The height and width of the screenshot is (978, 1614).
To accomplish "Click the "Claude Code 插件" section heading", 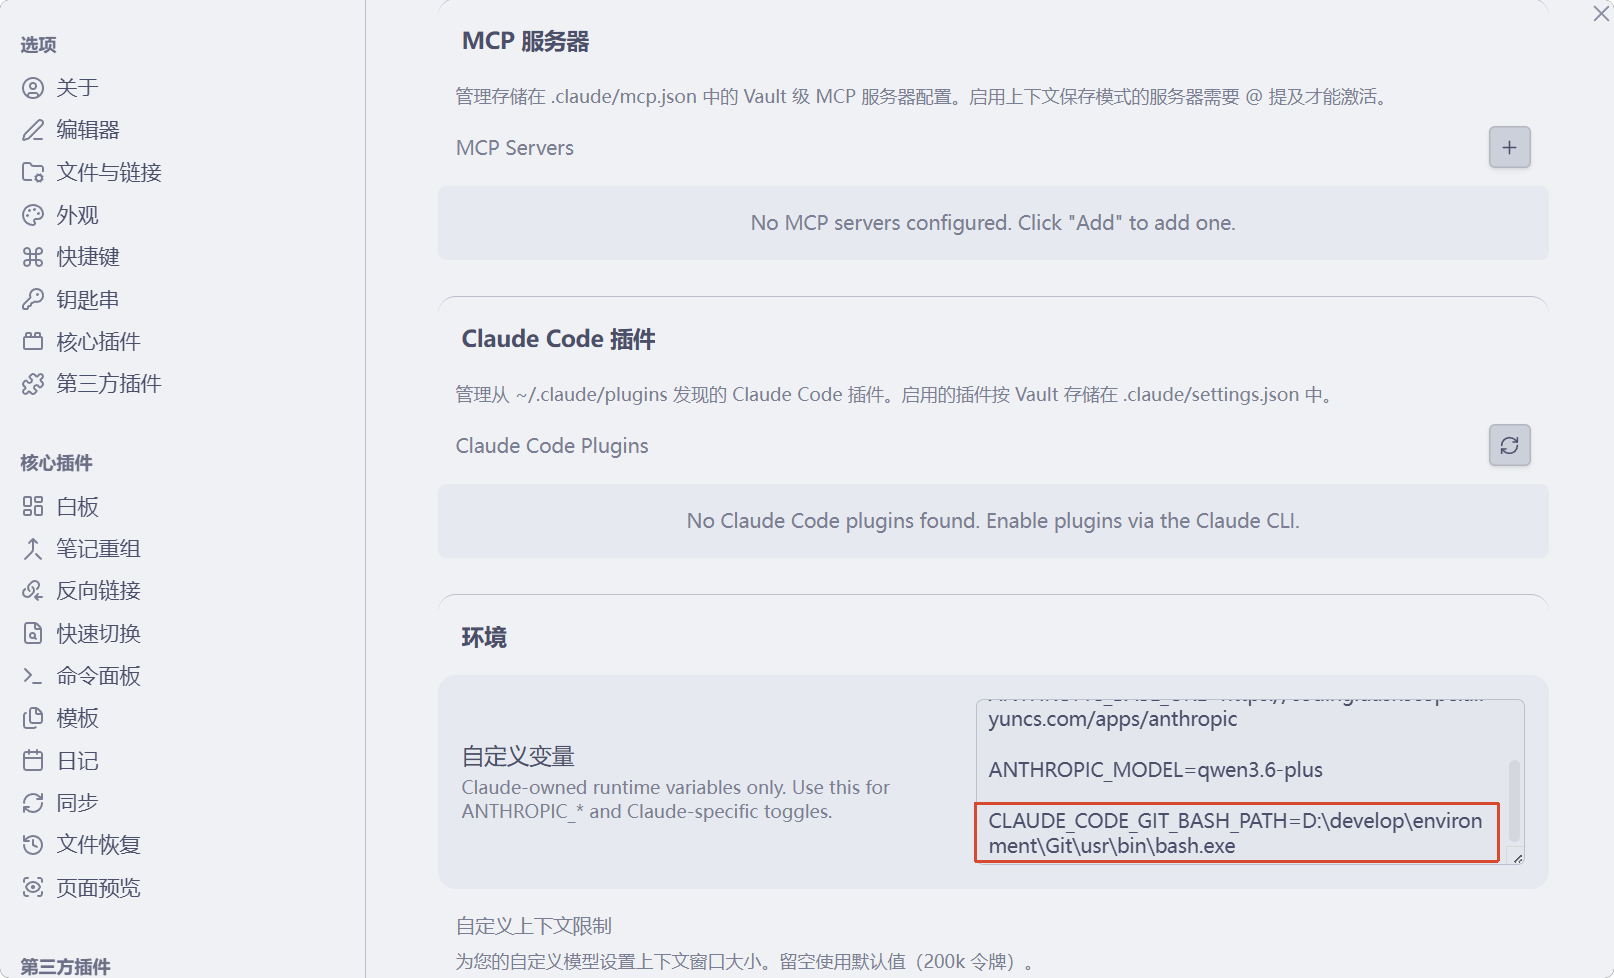I will 558,339.
